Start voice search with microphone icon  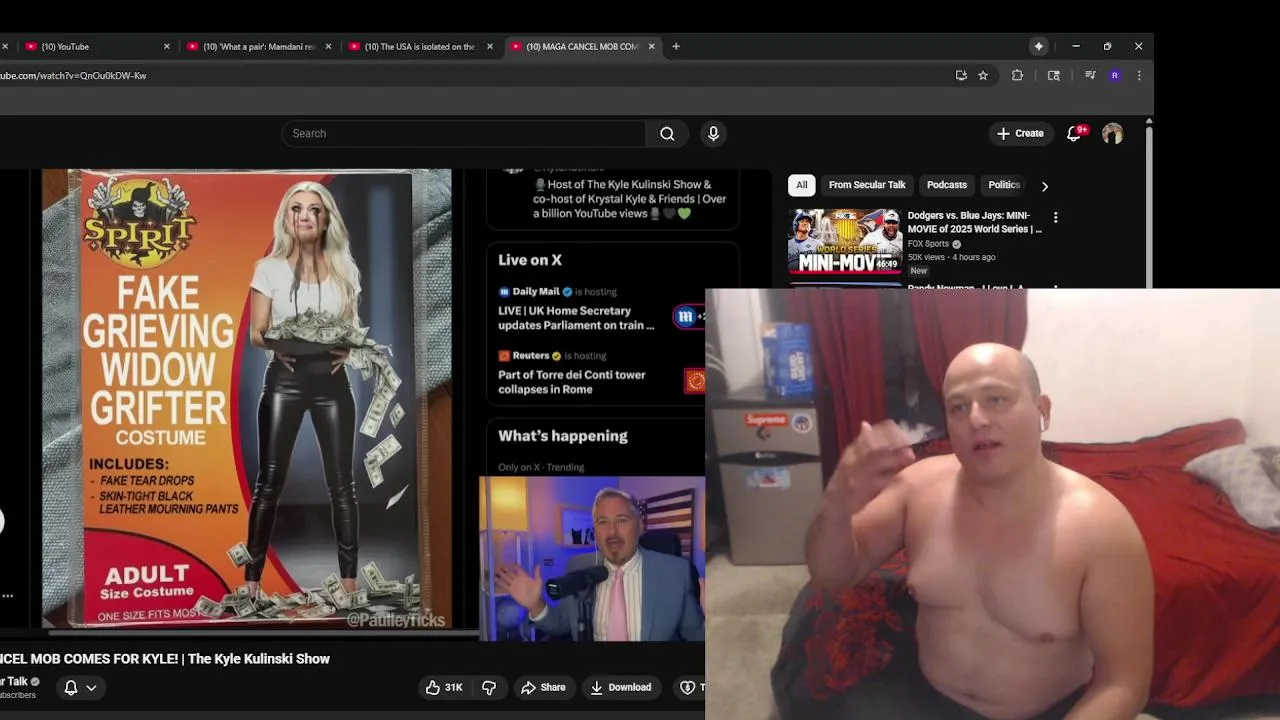(713, 133)
